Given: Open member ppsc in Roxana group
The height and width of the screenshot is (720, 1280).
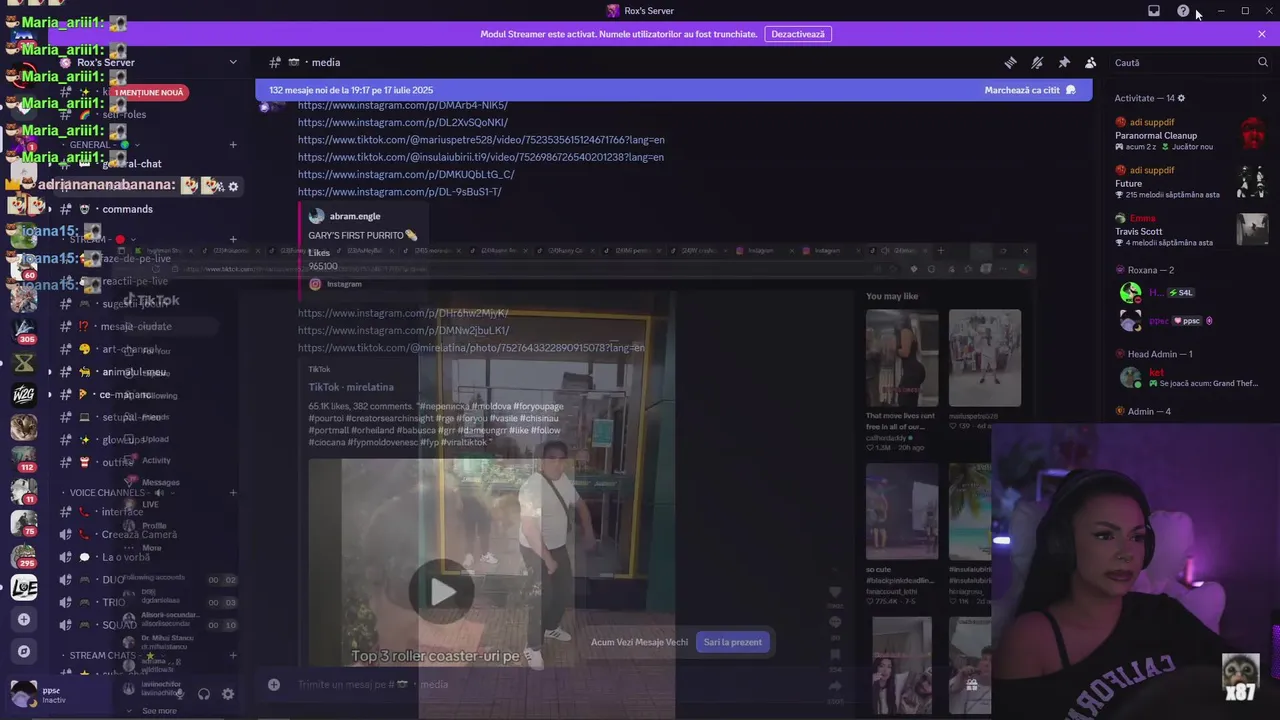Looking at the screenshot, I should pos(1190,321).
